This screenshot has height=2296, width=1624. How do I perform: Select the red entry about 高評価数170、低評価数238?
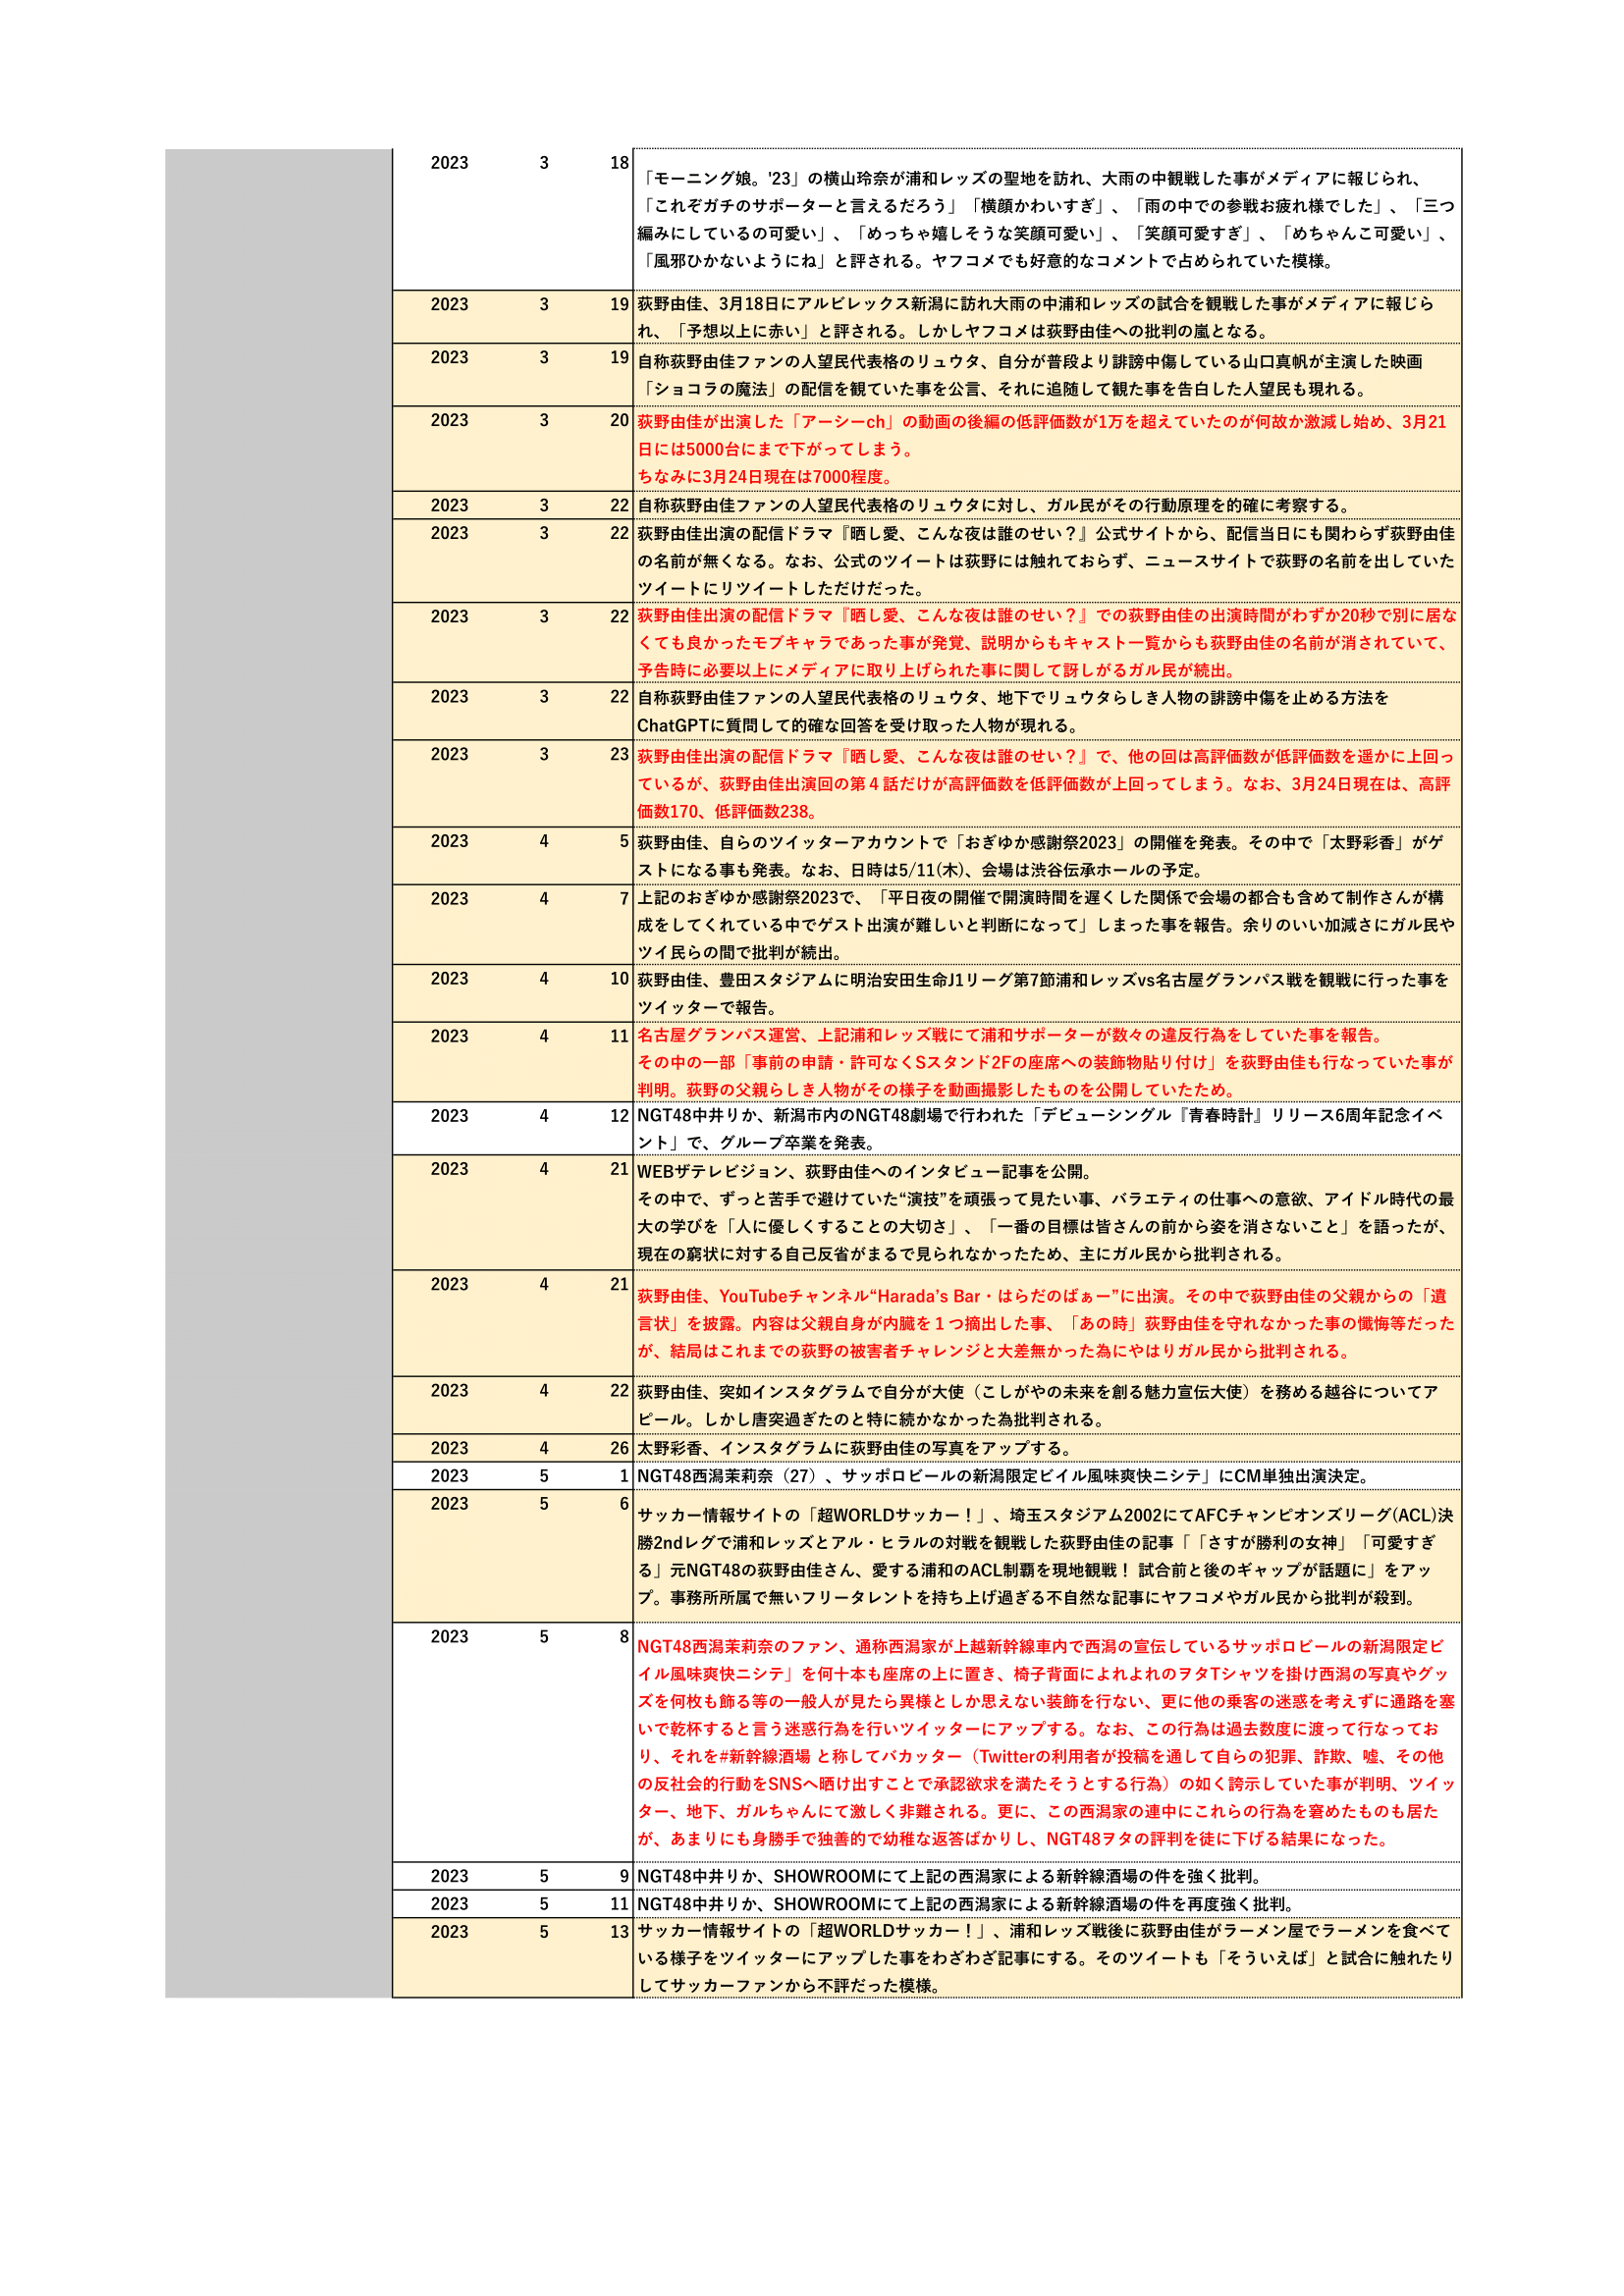(x=1047, y=784)
